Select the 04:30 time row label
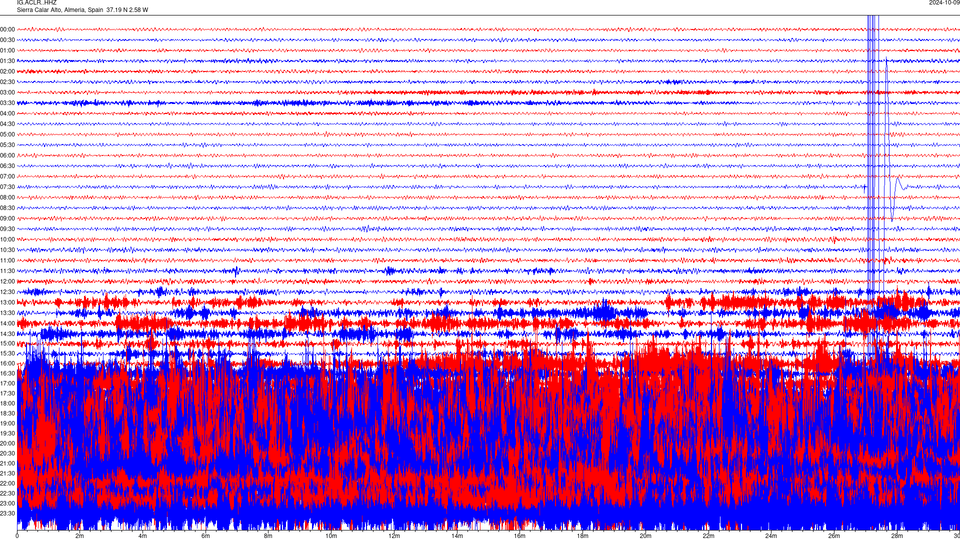The width and height of the screenshot is (960, 540). [7, 124]
